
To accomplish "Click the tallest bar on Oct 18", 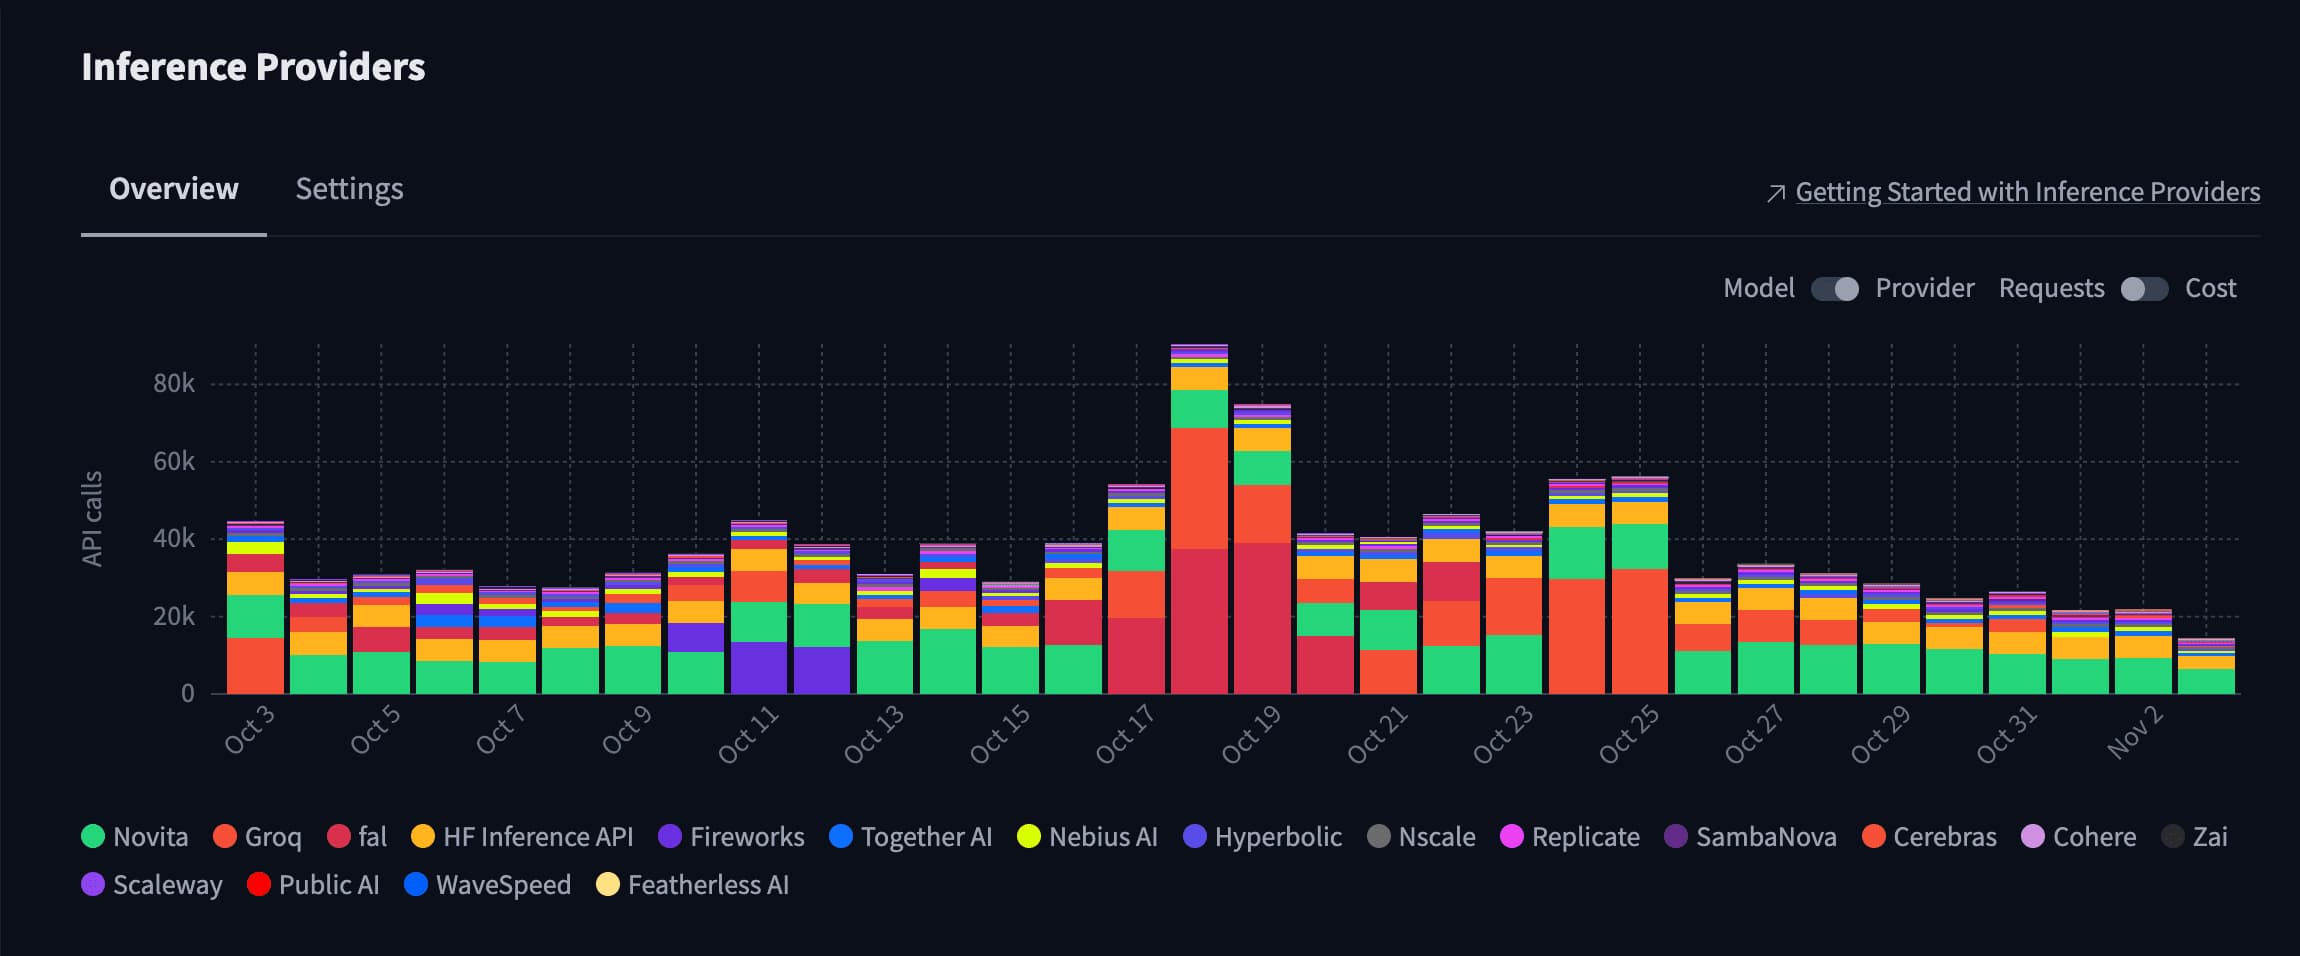I will coord(1199,520).
